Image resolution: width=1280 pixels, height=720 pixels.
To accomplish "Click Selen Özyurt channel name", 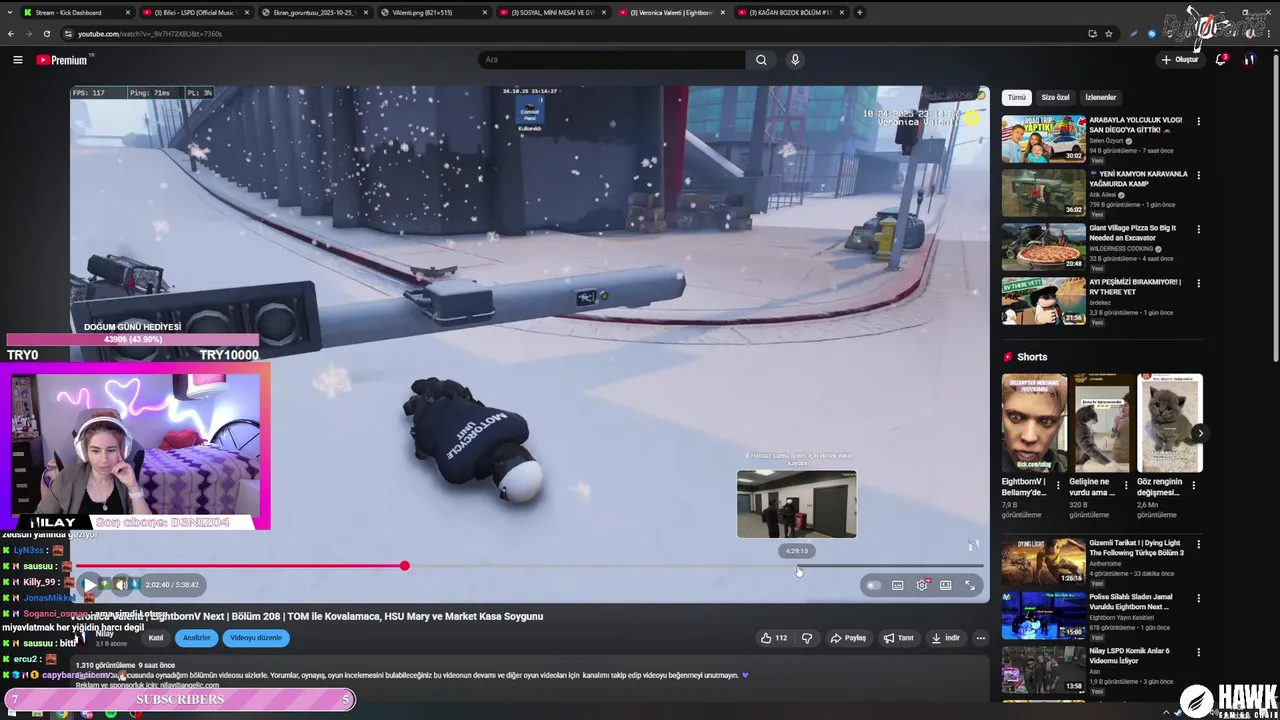I will (1106, 141).
